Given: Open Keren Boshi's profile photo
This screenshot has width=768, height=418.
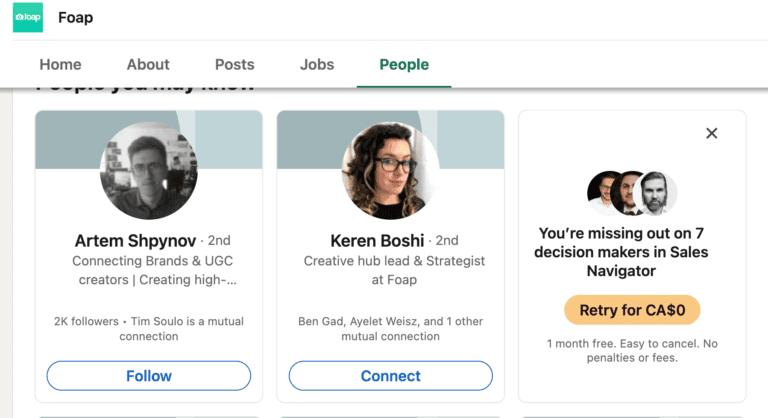Looking at the screenshot, I should click(x=390, y=172).
